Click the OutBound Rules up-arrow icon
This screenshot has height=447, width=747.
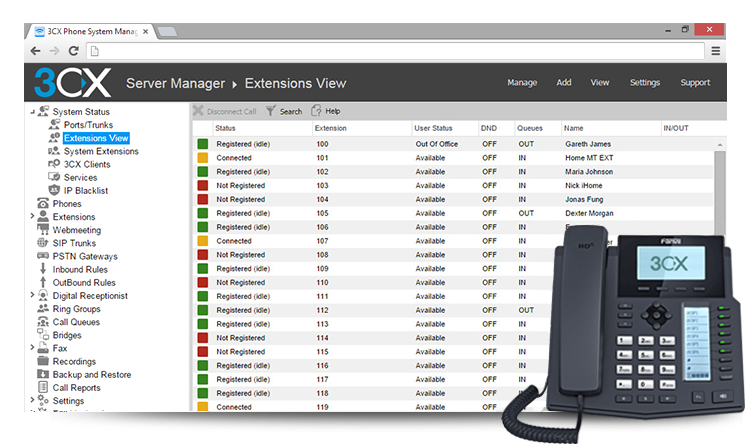coord(43,282)
